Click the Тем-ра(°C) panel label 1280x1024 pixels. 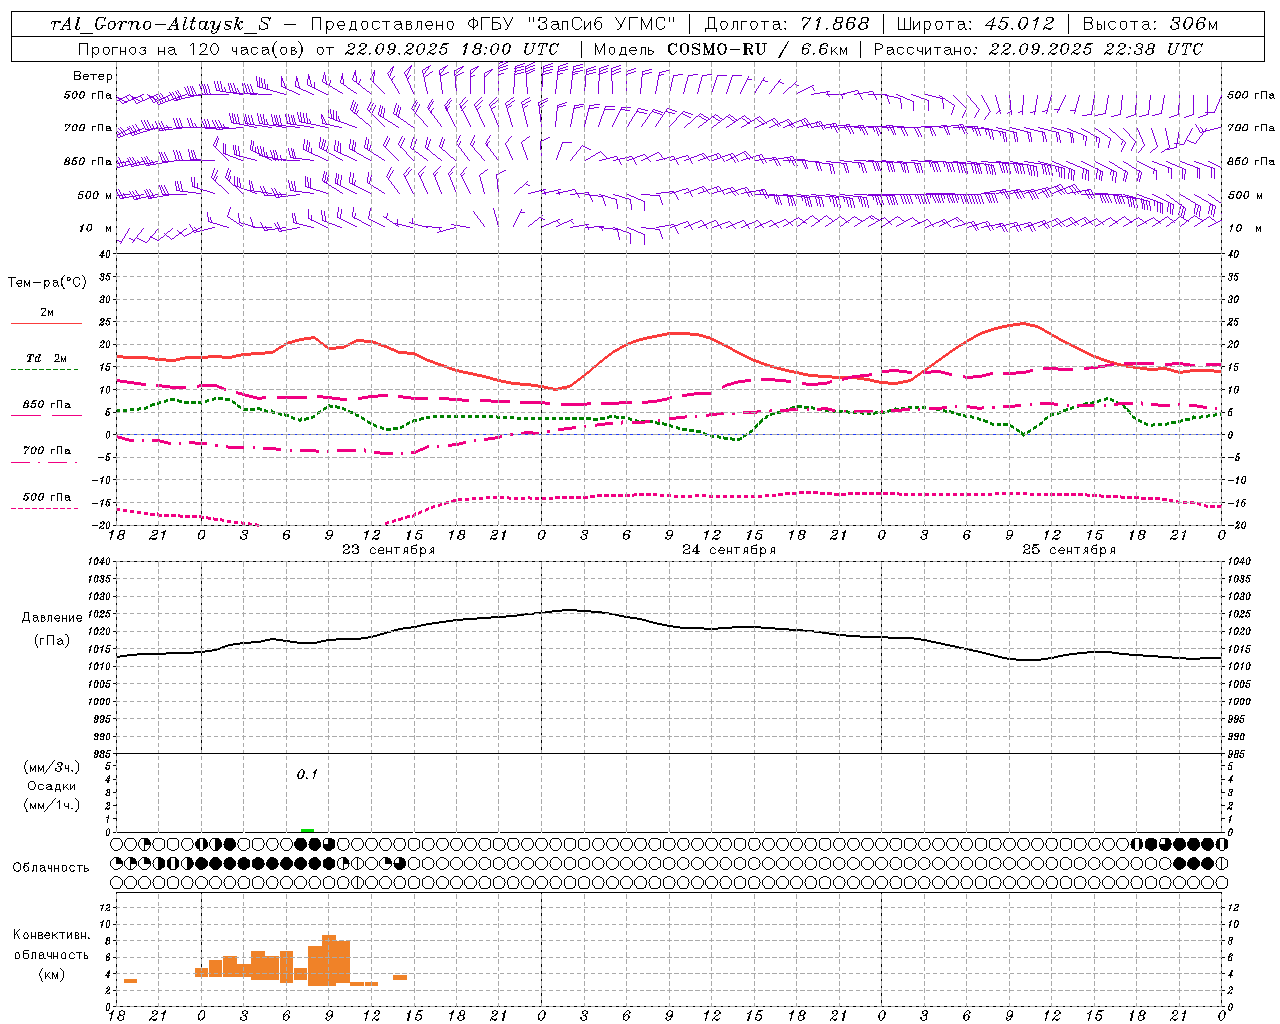47,283
